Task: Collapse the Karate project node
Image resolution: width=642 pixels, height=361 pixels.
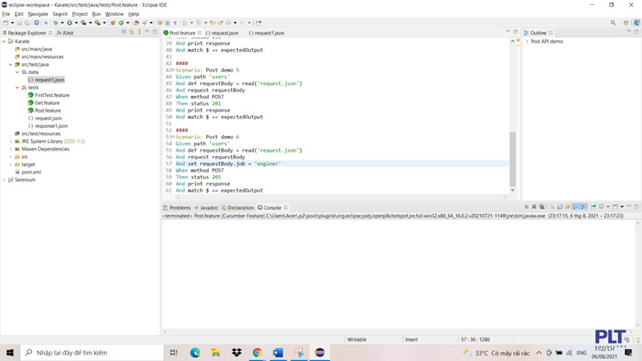Action: pyautogui.click(x=4, y=41)
